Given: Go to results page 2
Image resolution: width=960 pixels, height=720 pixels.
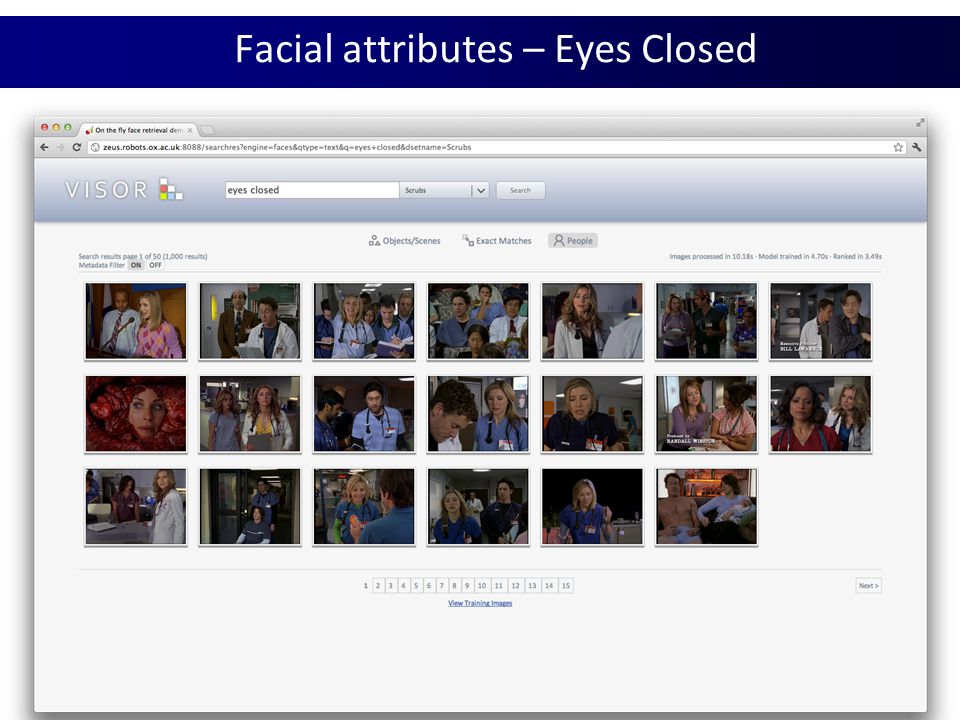Looking at the screenshot, I should tap(378, 586).
